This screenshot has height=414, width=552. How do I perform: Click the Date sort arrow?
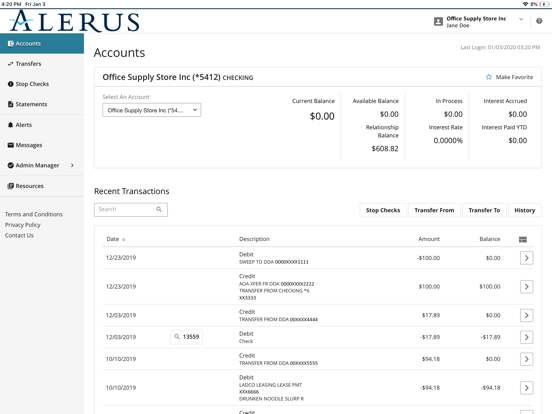coord(124,239)
